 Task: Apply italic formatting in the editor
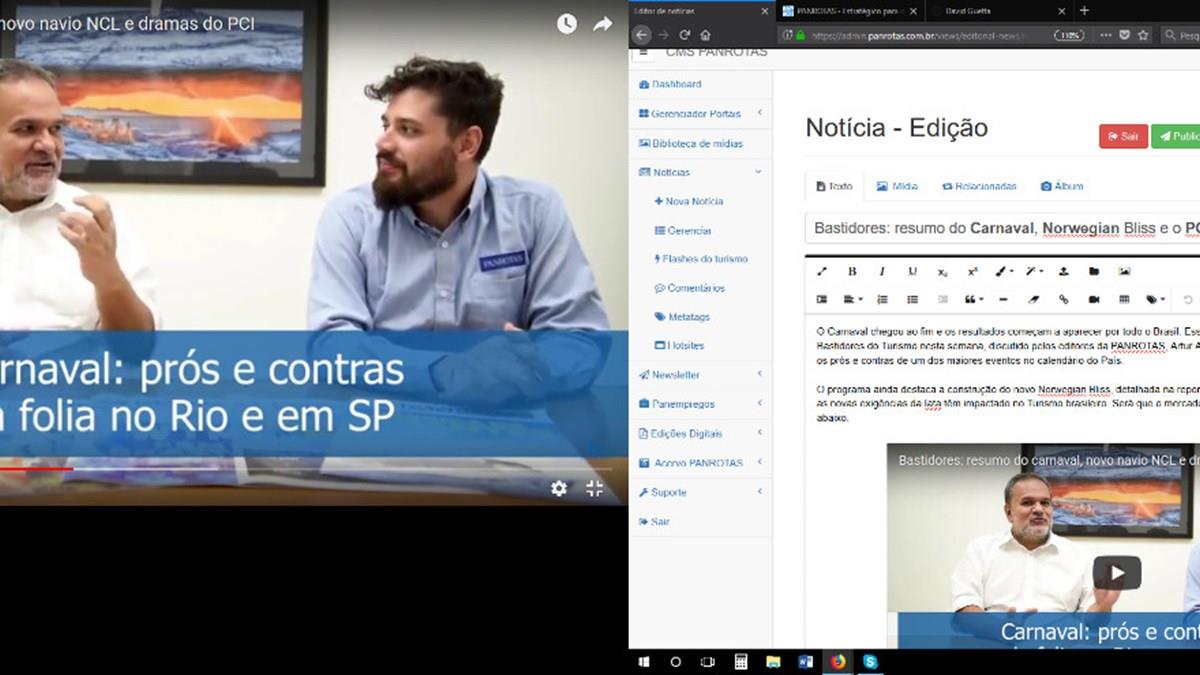[x=882, y=271]
